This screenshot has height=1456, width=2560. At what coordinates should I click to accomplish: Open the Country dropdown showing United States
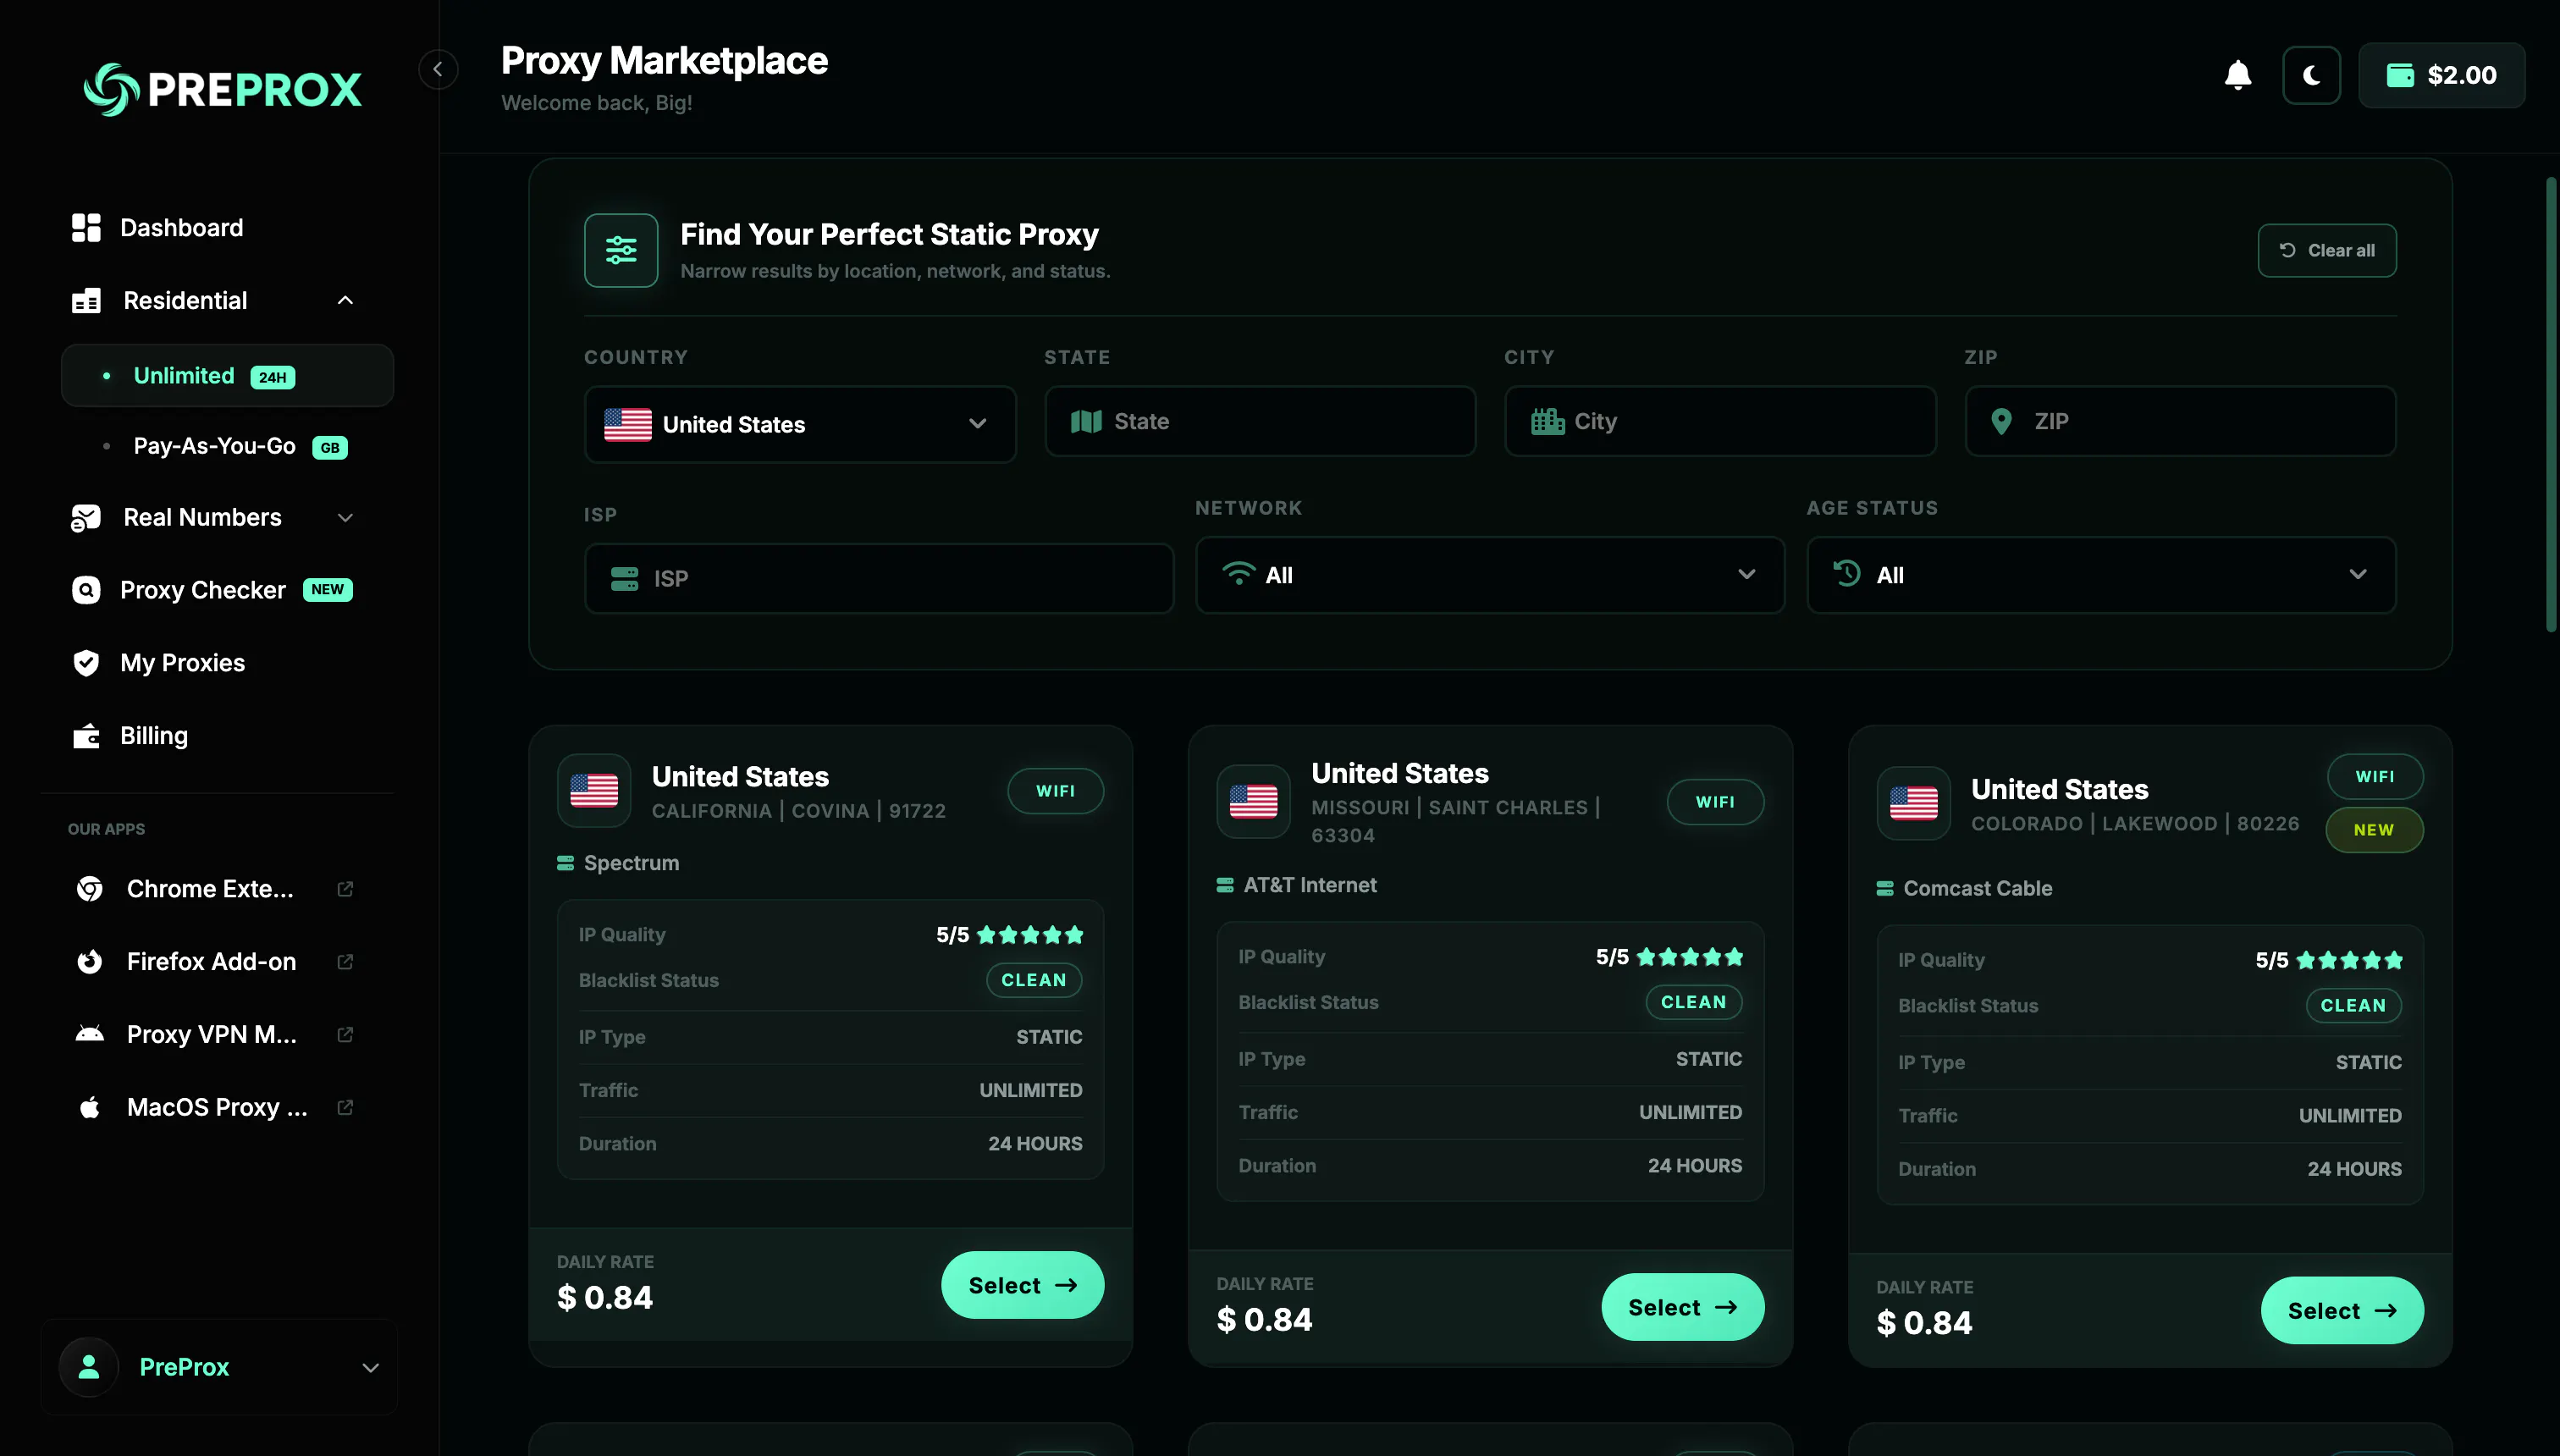click(x=800, y=424)
